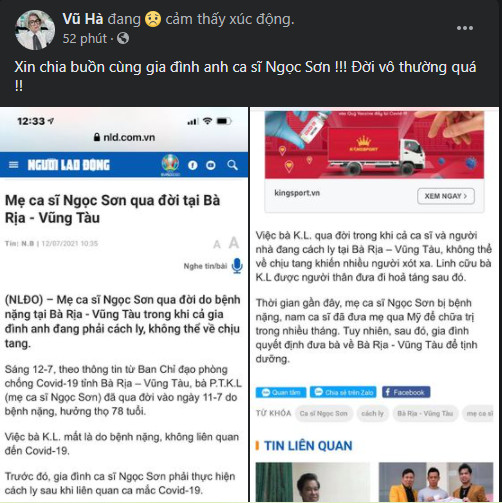Open the Vũ Hà profile name link
502x503 pixels.
click(83, 19)
